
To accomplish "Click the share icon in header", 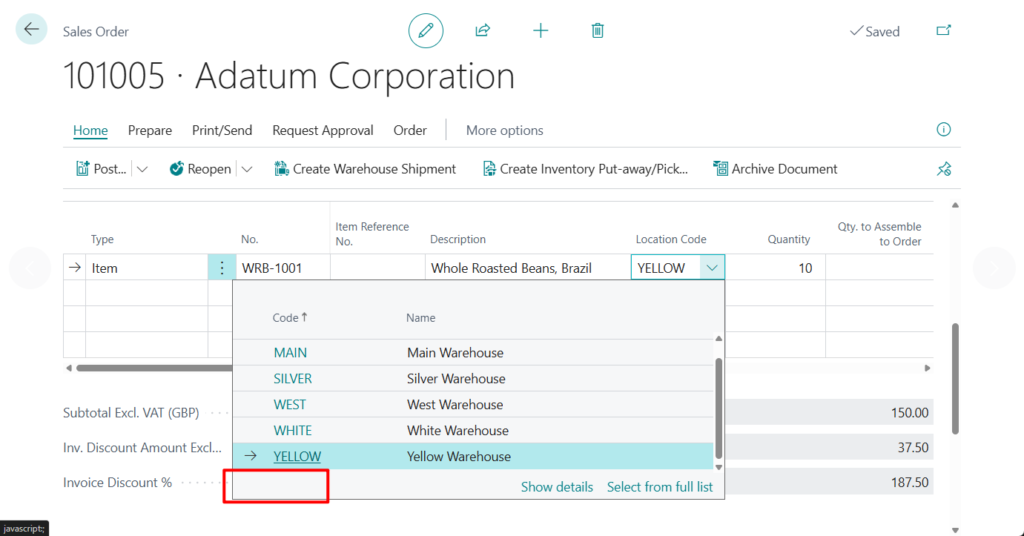I will point(483,31).
